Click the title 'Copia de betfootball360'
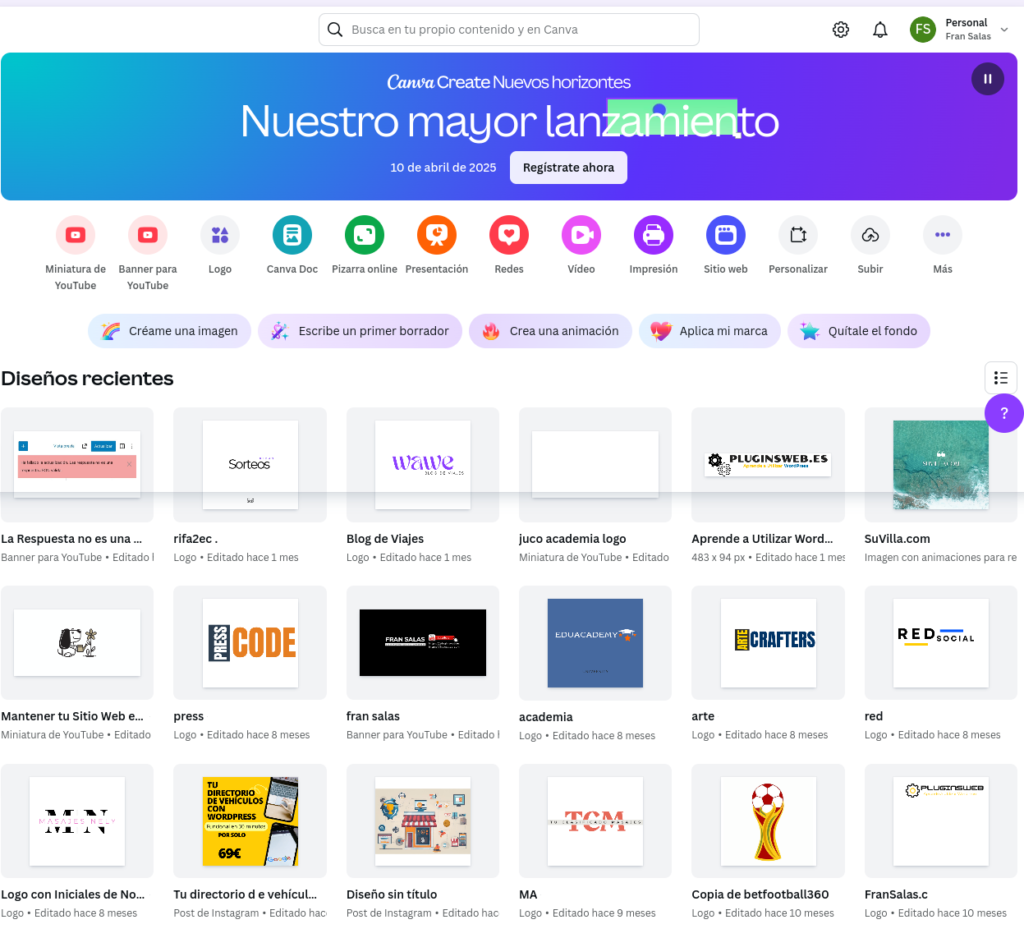Image resolution: width=1024 pixels, height=938 pixels. [760, 894]
